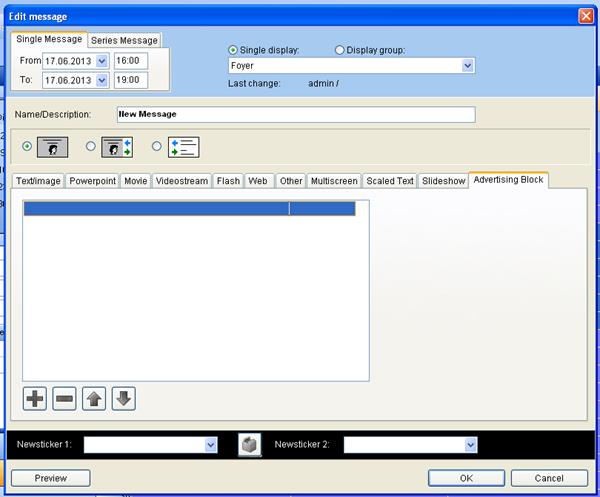Choose the third layout radio button
600x497 pixels.
coord(156,146)
